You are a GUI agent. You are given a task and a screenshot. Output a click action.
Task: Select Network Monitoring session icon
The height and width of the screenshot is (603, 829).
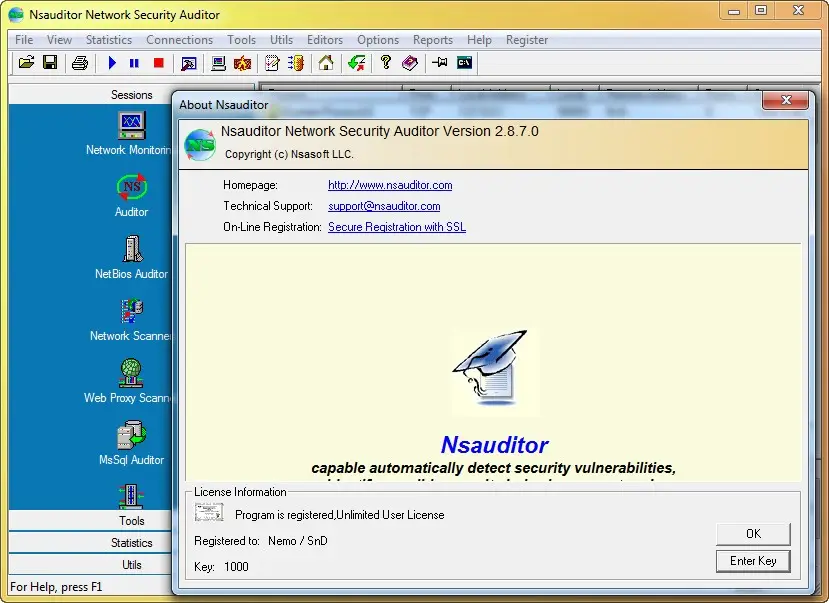click(x=131, y=126)
